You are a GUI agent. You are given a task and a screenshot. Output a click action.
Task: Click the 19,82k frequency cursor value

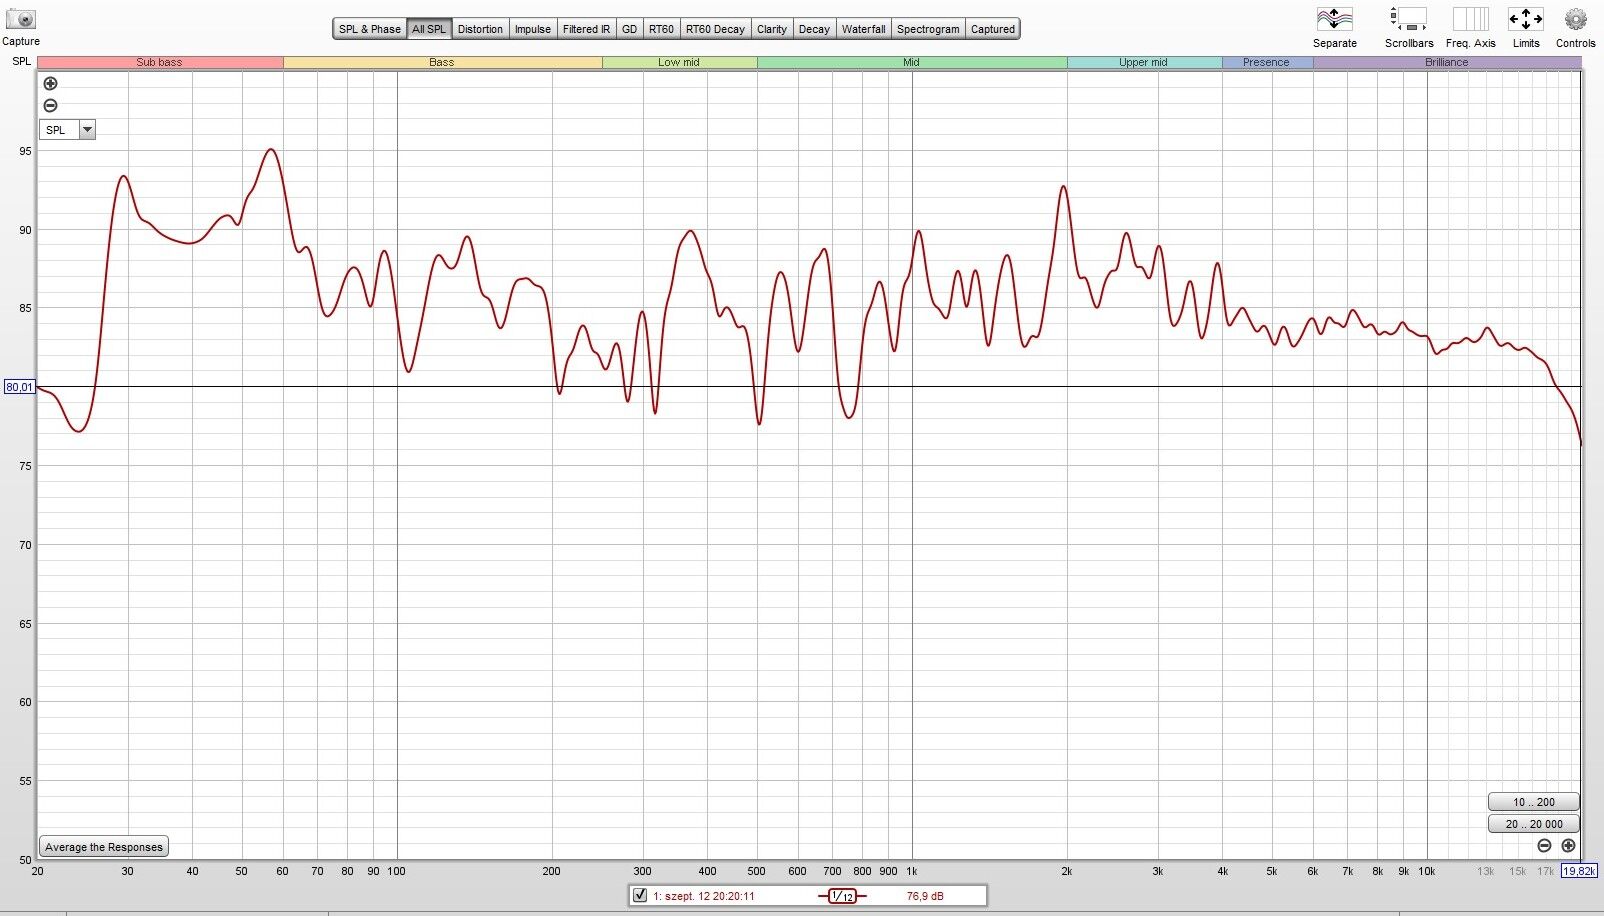(x=1579, y=871)
